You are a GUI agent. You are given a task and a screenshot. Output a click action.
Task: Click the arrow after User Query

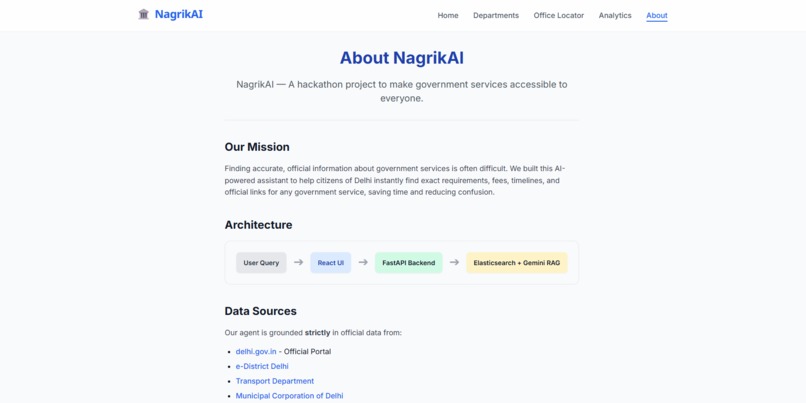pyautogui.click(x=299, y=262)
